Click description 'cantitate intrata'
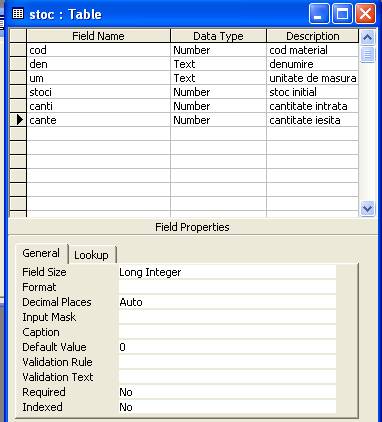382x422 pixels. 313,106
